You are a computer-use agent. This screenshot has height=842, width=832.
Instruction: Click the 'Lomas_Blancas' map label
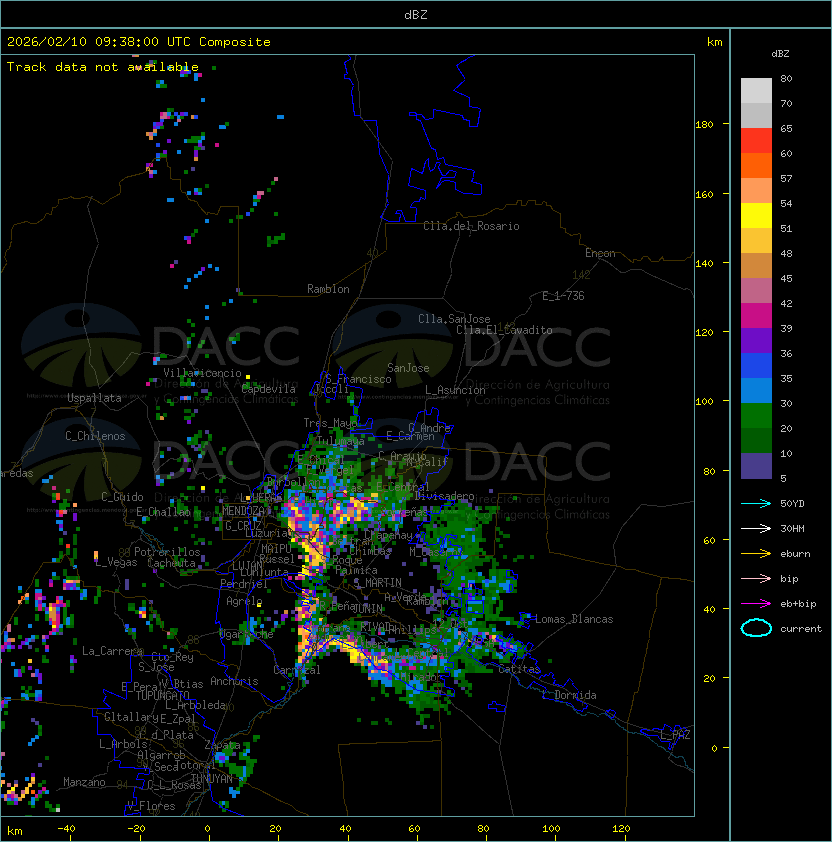pyautogui.click(x=574, y=619)
